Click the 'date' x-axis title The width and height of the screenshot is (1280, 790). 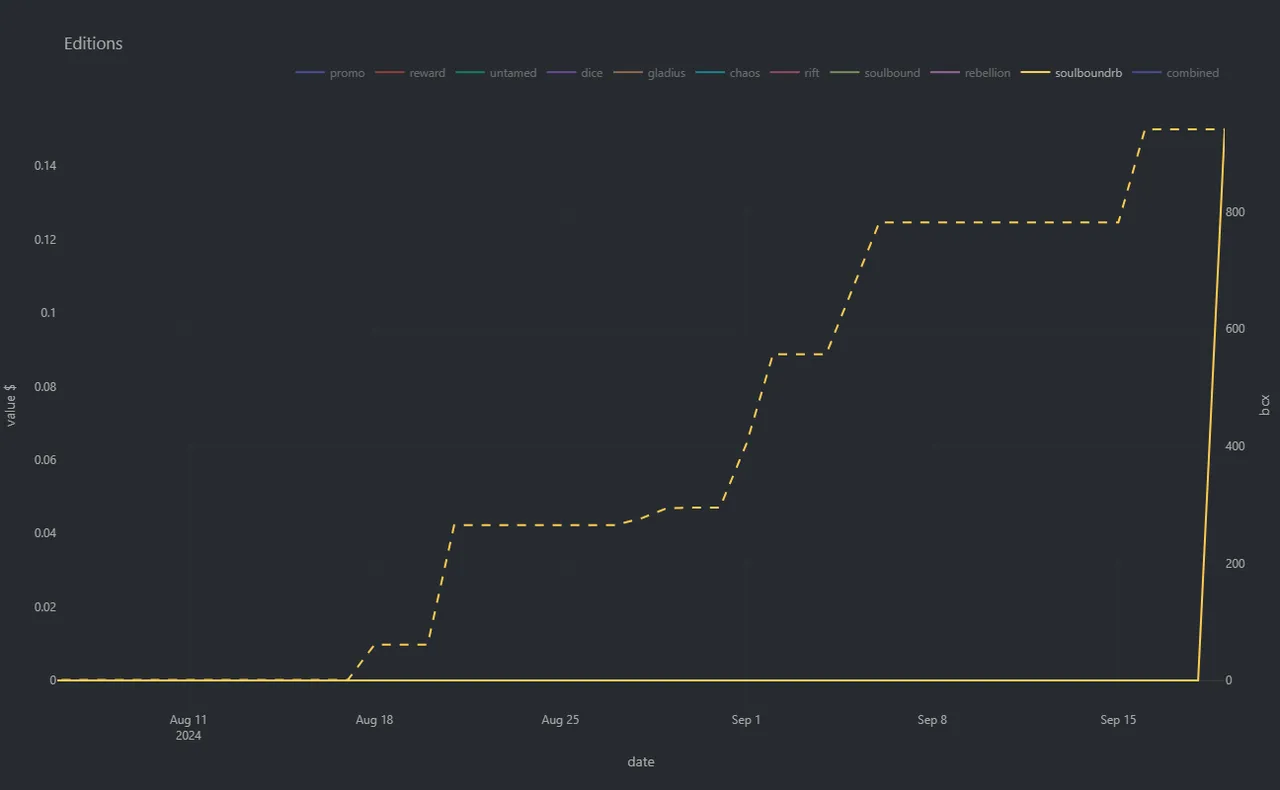click(641, 762)
